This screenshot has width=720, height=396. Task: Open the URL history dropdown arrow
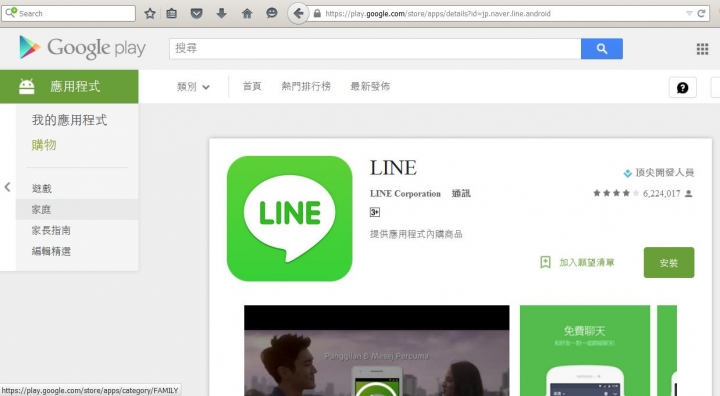(689, 13)
